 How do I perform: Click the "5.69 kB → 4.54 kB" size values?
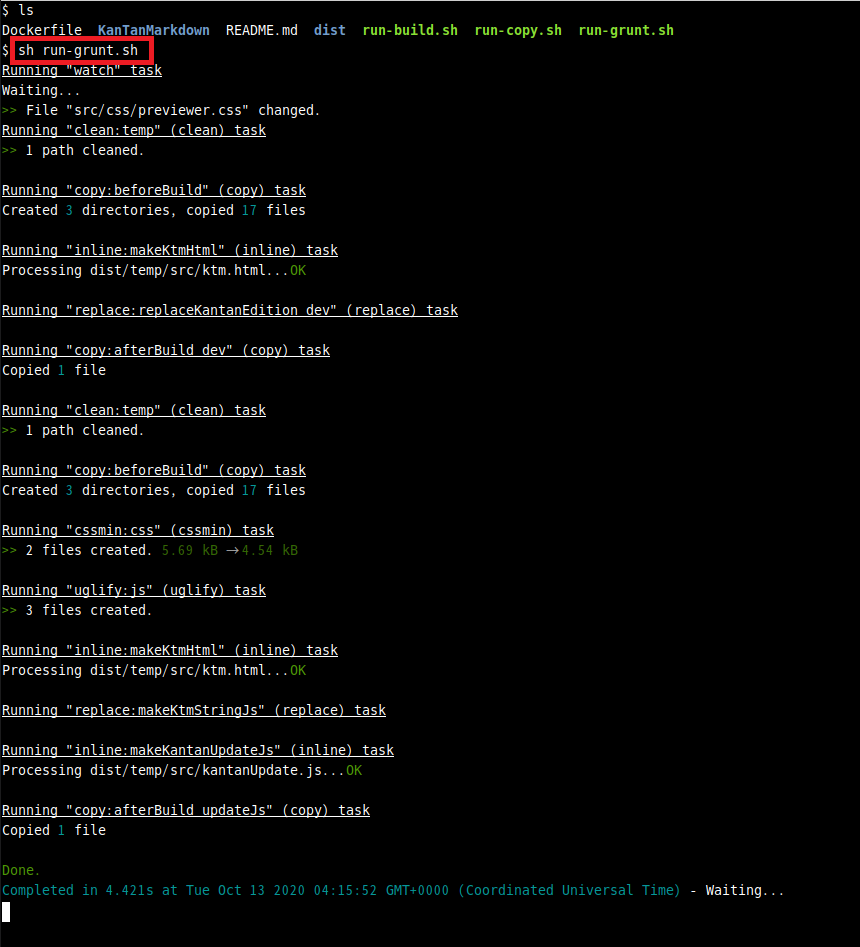pyautogui.click(x=230, y=550)
